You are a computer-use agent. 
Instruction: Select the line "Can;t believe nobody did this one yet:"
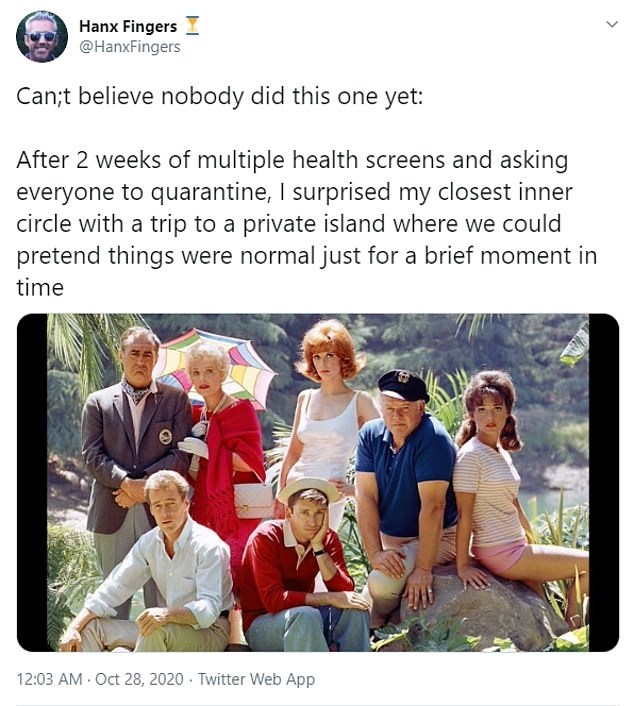(220, 96)
